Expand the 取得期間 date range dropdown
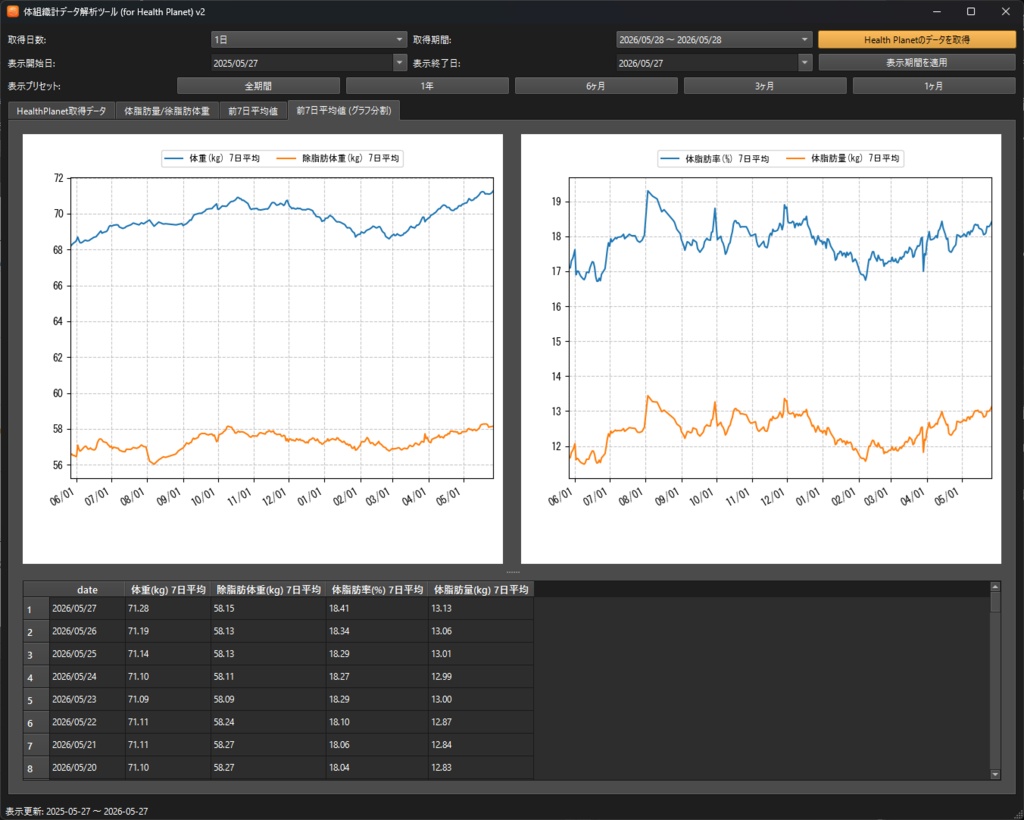 coord(714,40)
